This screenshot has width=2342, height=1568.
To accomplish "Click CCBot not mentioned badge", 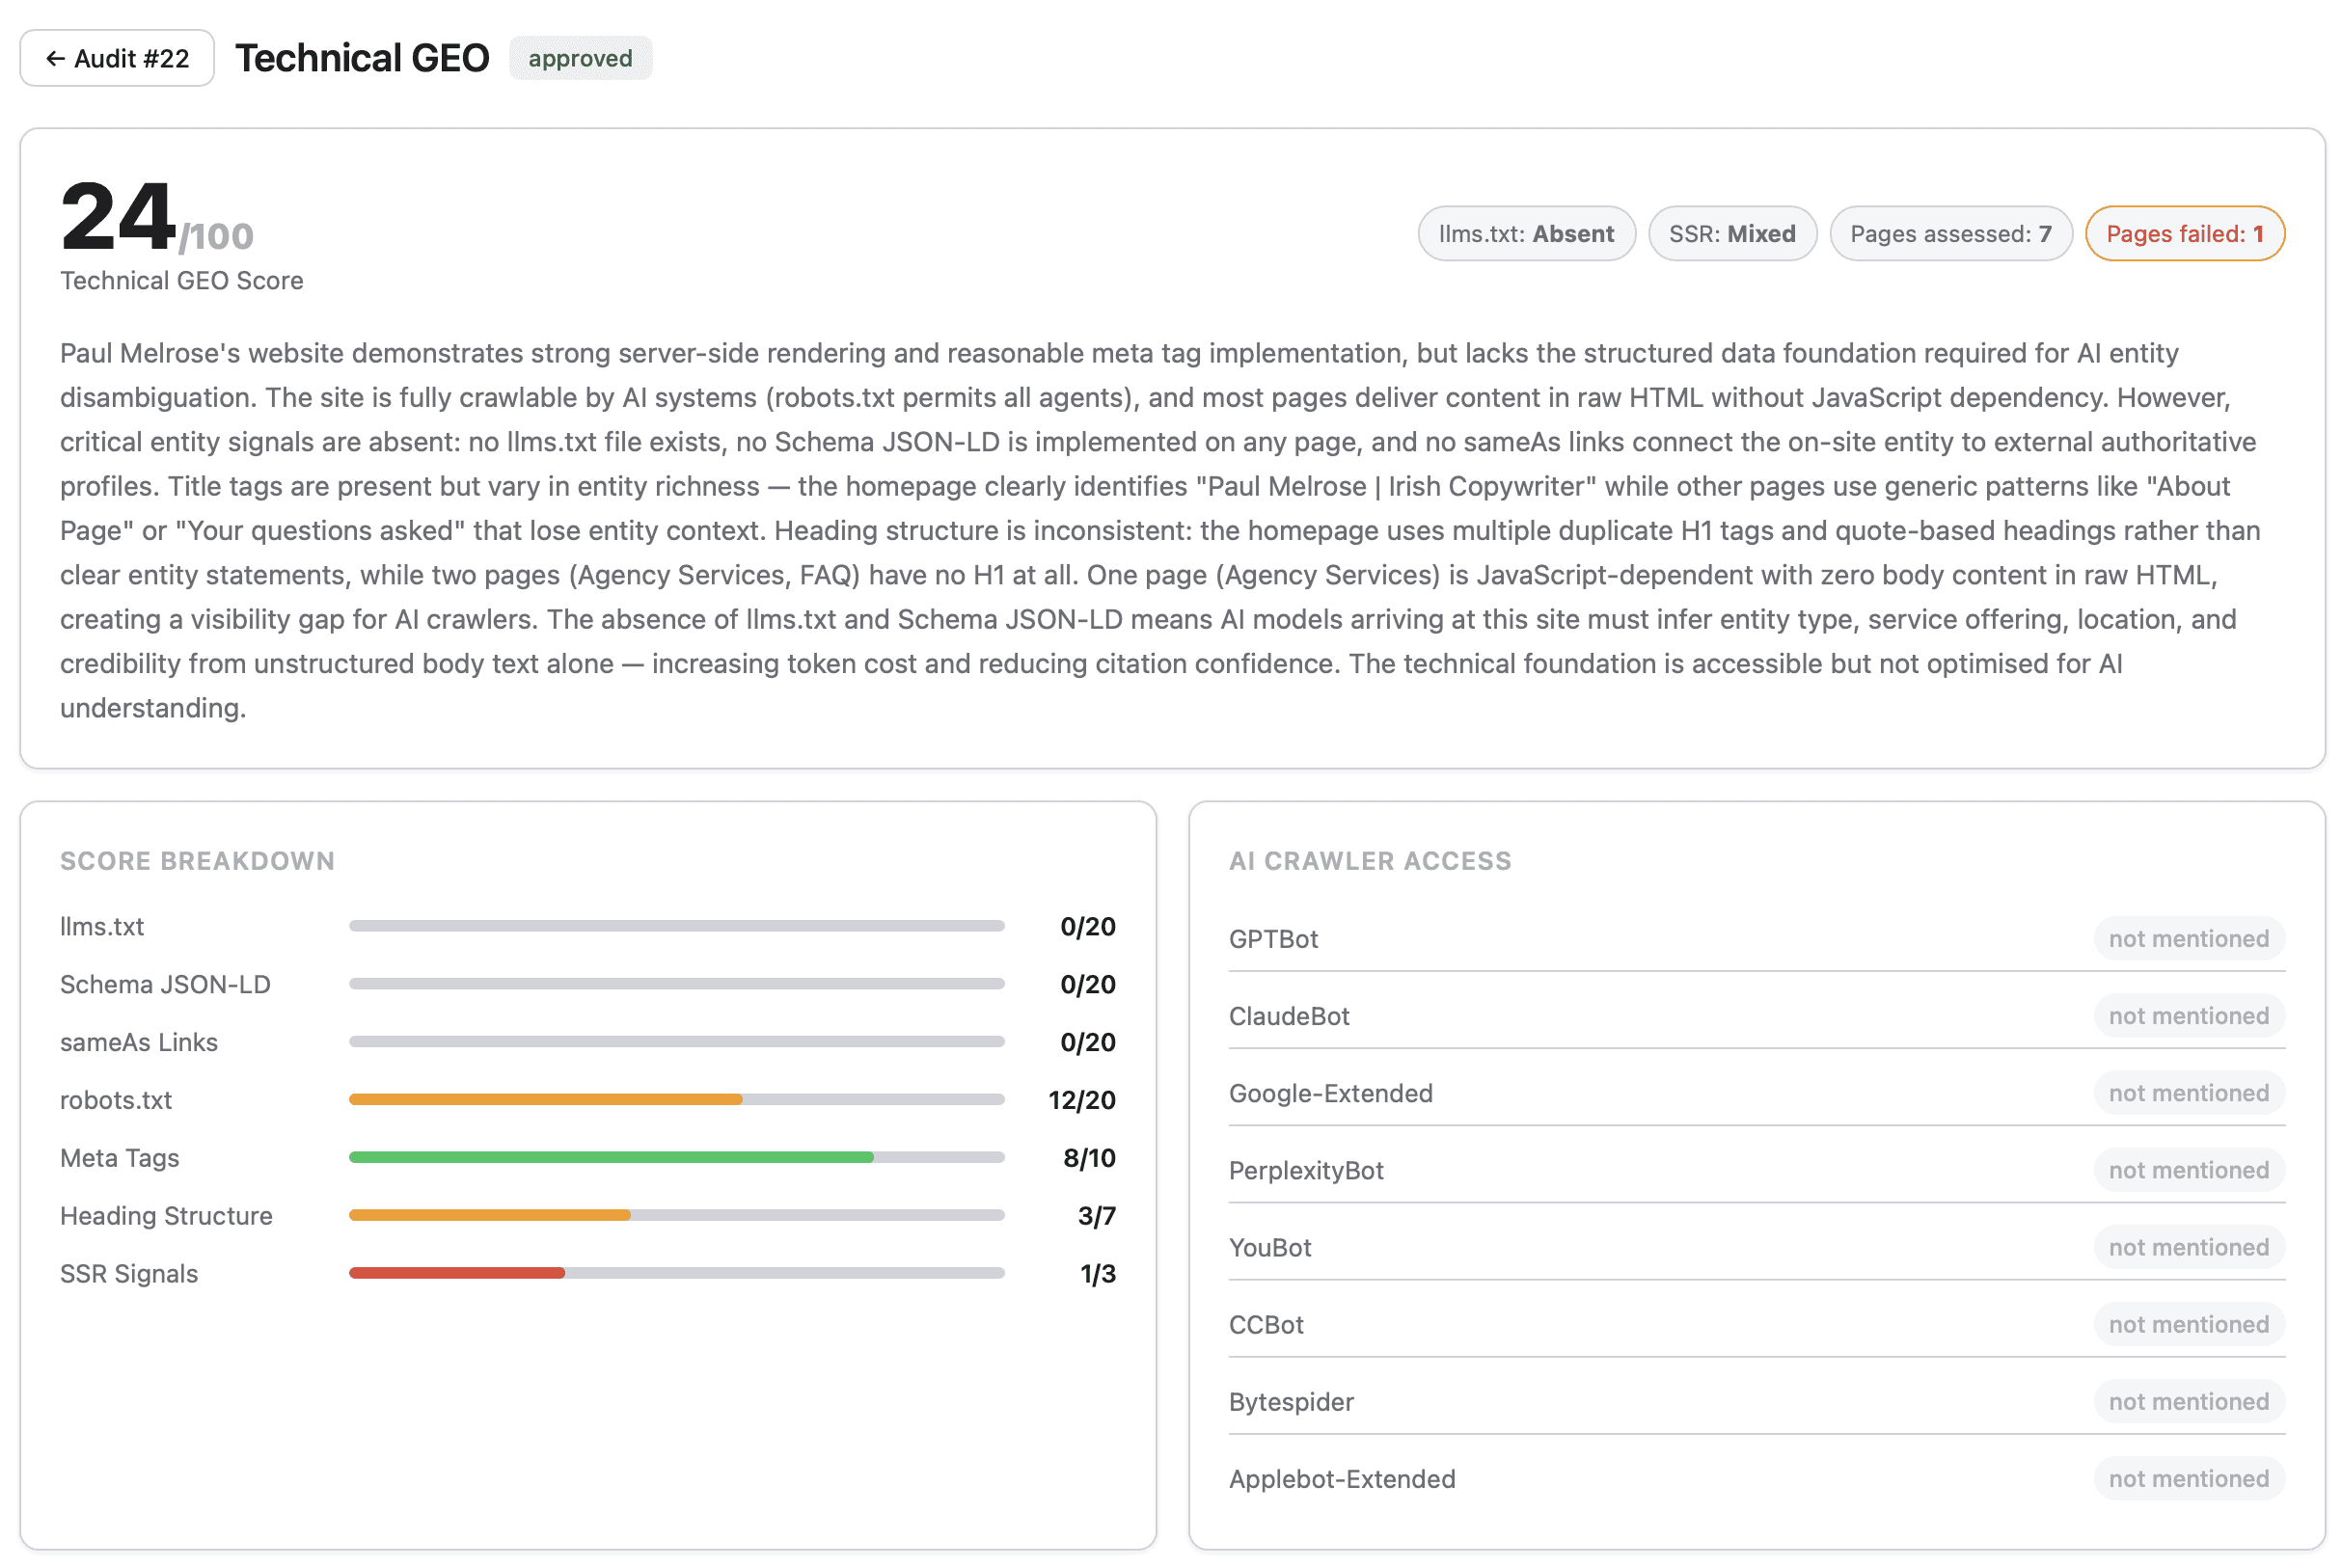I will coord(2187,1324).
